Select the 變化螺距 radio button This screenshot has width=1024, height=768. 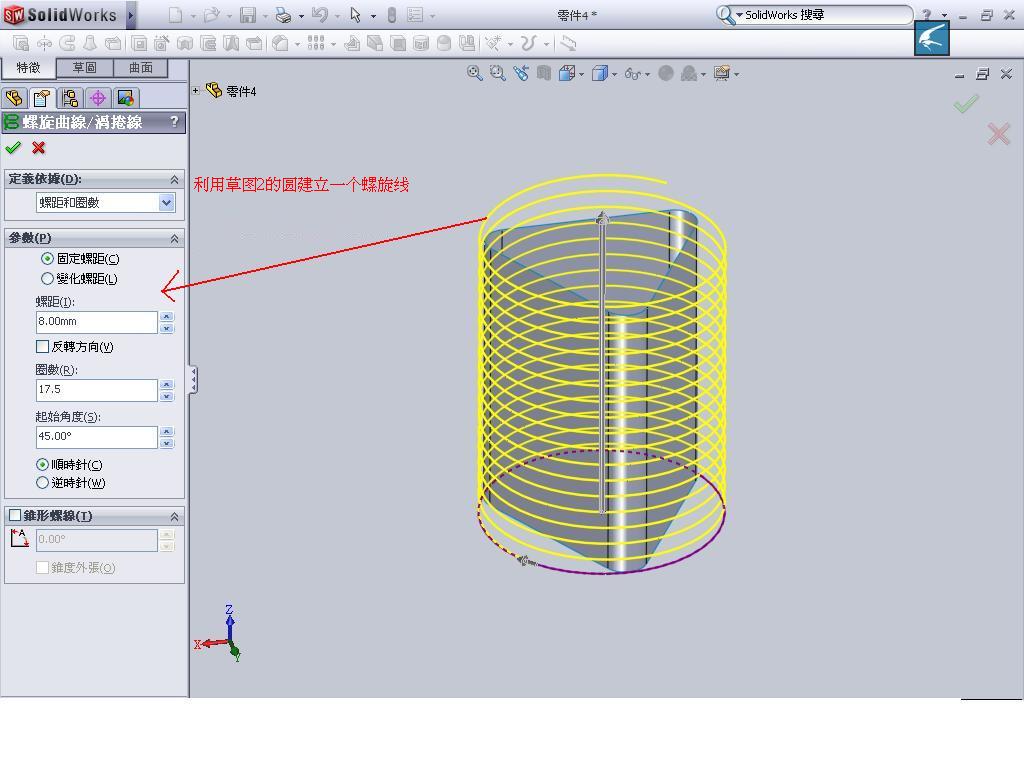47,279
